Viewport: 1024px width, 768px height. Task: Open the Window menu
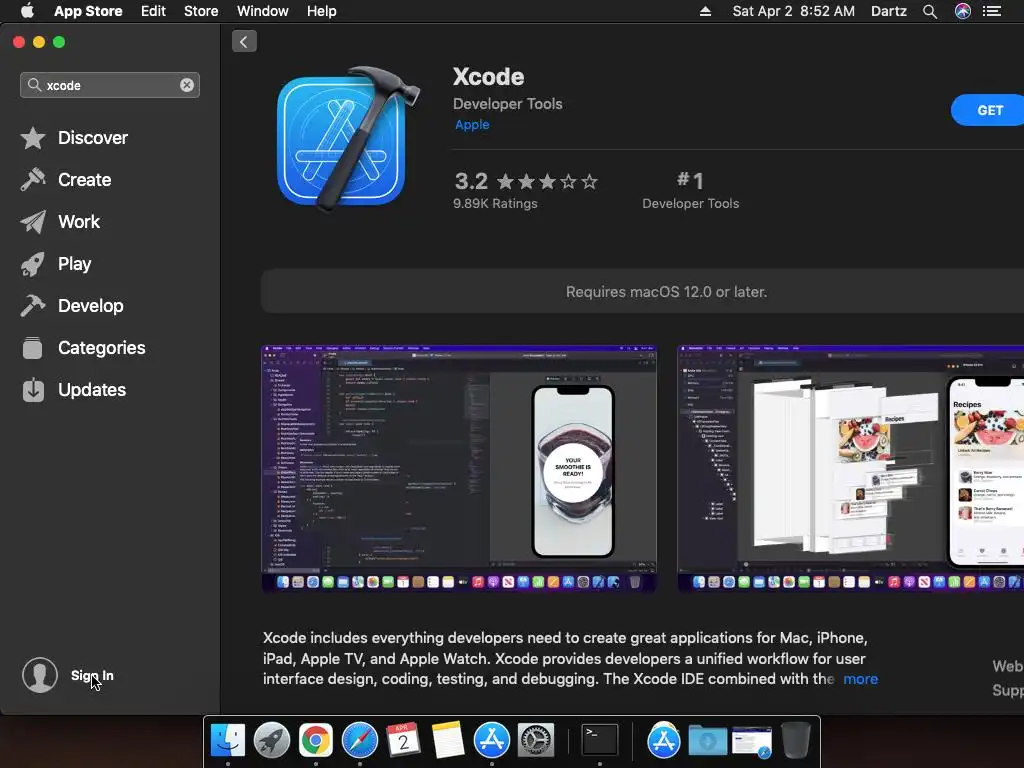(263, 11)
